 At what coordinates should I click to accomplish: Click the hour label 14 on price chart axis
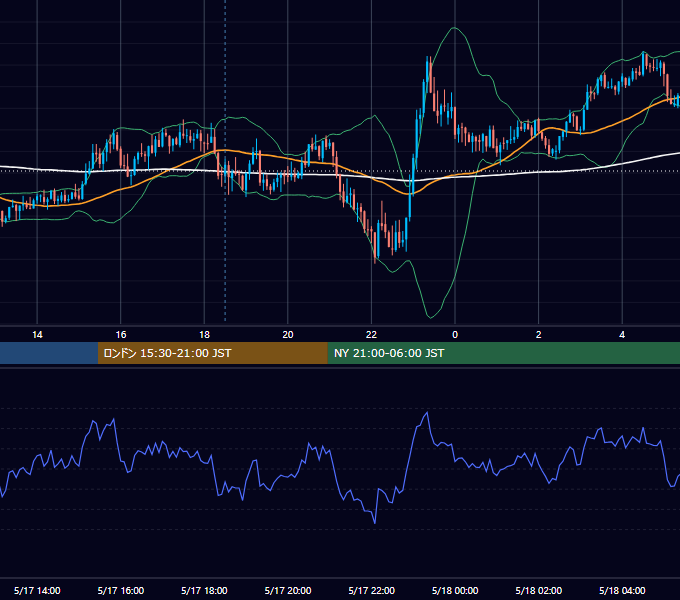(37, 335)
